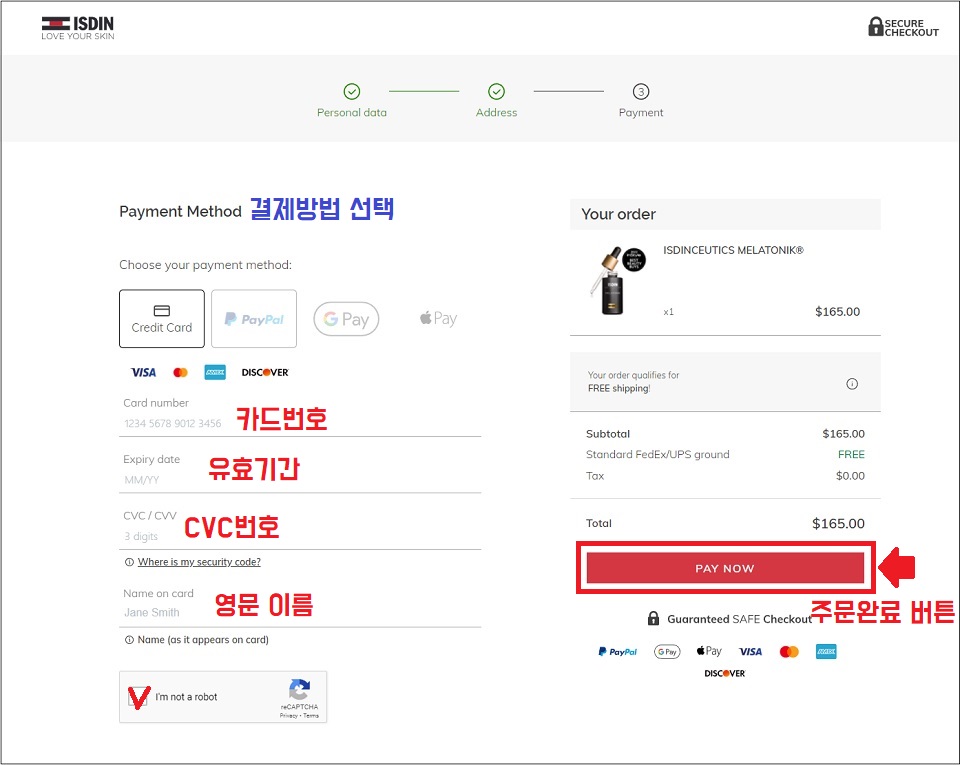
Task: Go to the Address step checkmark
Action: tap(497, 92)
